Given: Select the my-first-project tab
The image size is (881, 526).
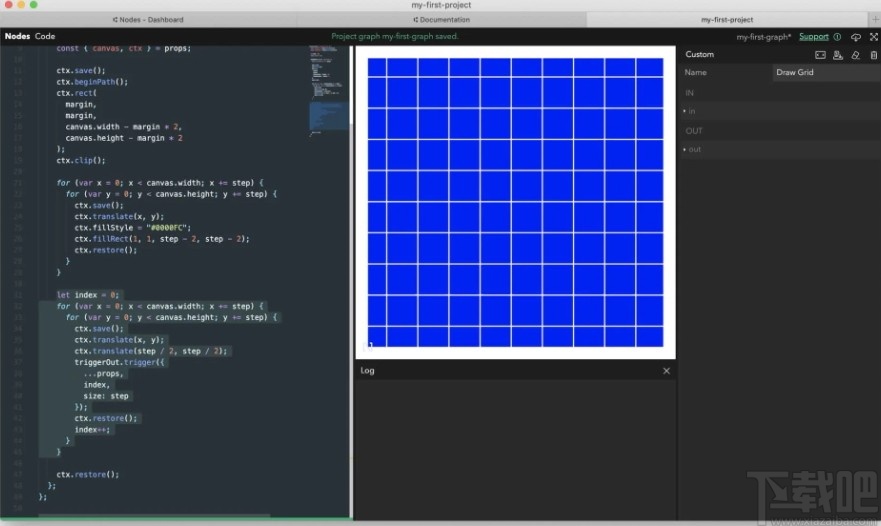Looking at the screenshot, I should [727, 20].
